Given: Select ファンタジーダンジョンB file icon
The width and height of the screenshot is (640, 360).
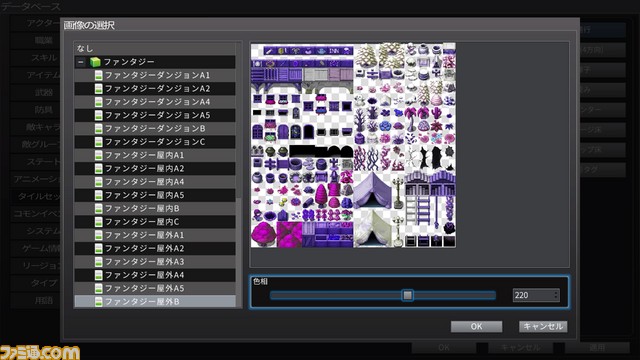Looking at the screenshot, I should tap(98, 129).
